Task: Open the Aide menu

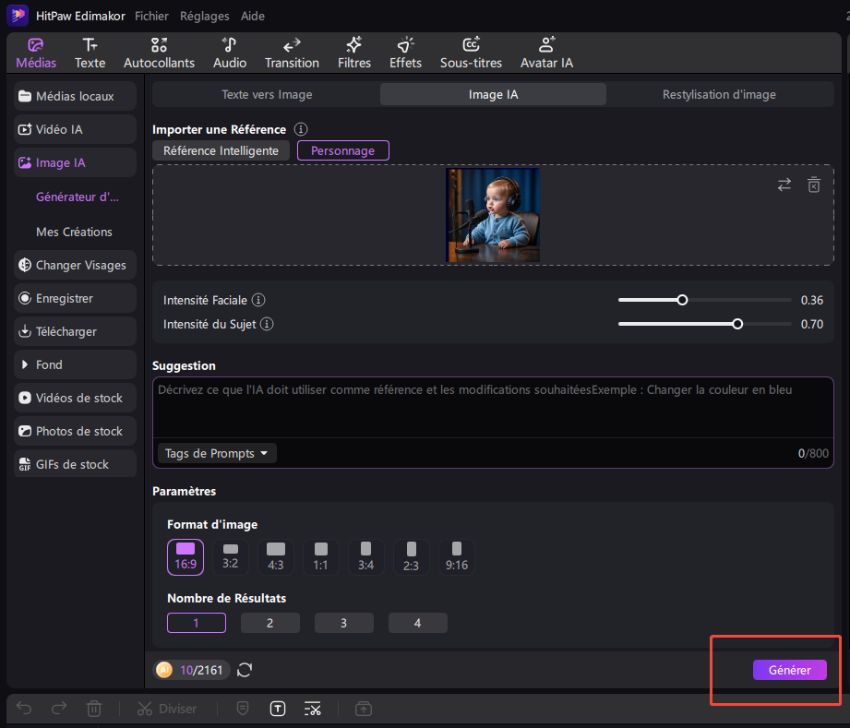Action: pyautogui.click(x=253, y=16)
